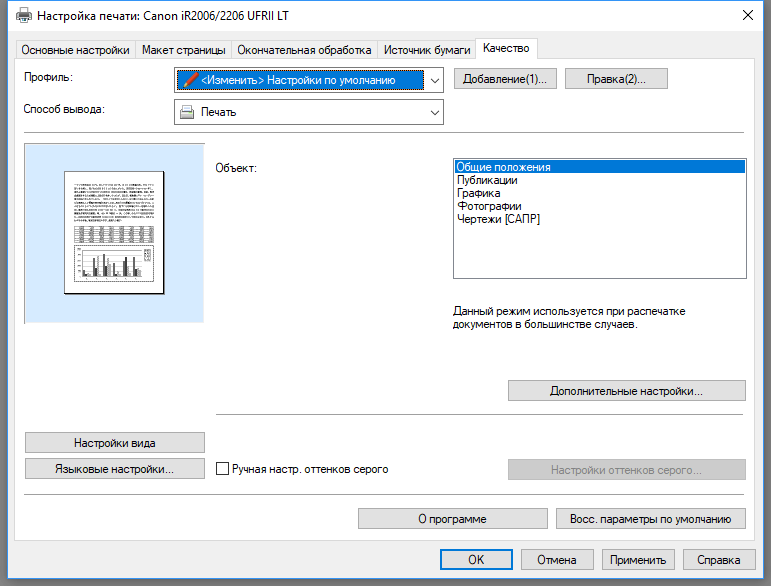The image size is (771, 586).
Task: Click the О программе button
Action: 452,519
